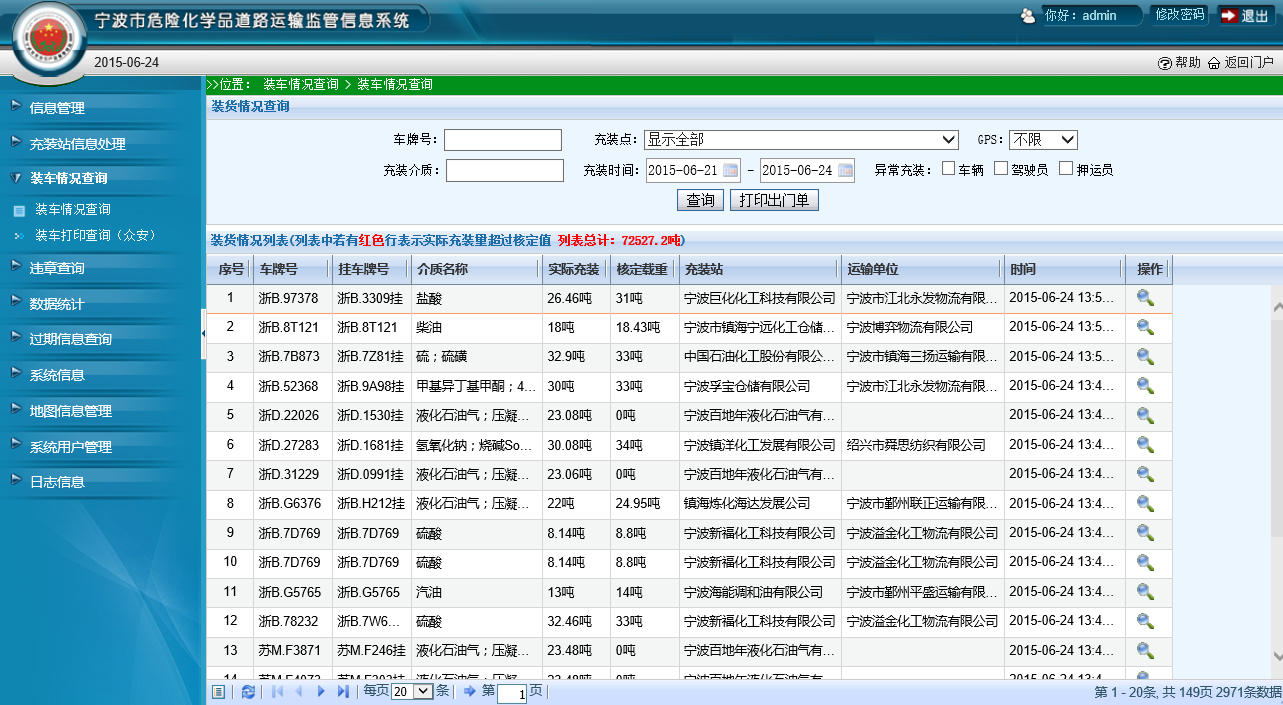
Task: Open magnifier for row 12 浙B.78232
Action: pos(1145,621)
